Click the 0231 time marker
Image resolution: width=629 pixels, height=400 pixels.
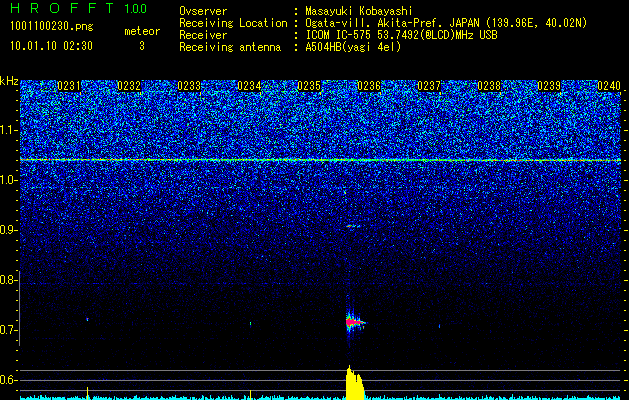69,86
